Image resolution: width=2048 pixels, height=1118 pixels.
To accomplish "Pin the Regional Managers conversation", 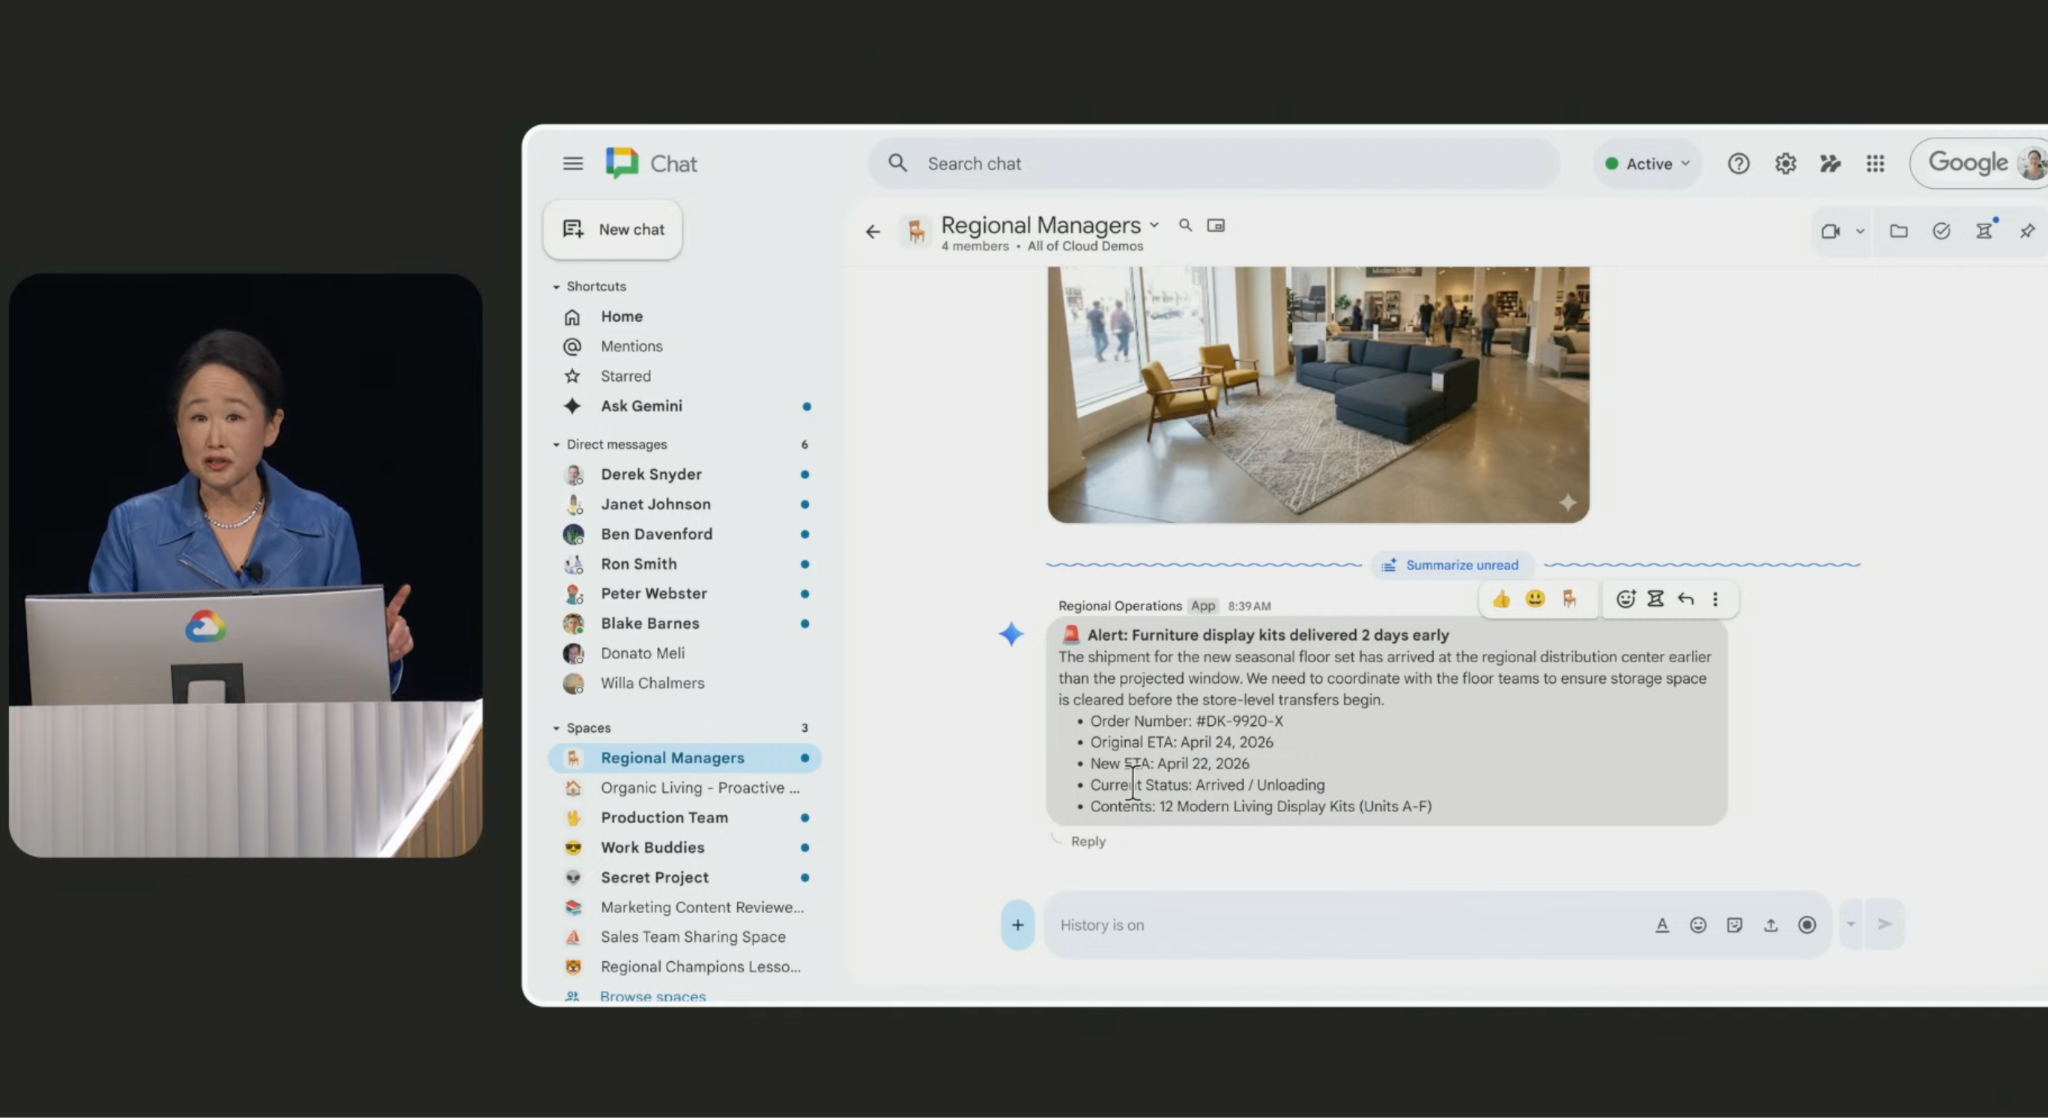I will point(2028,231).
